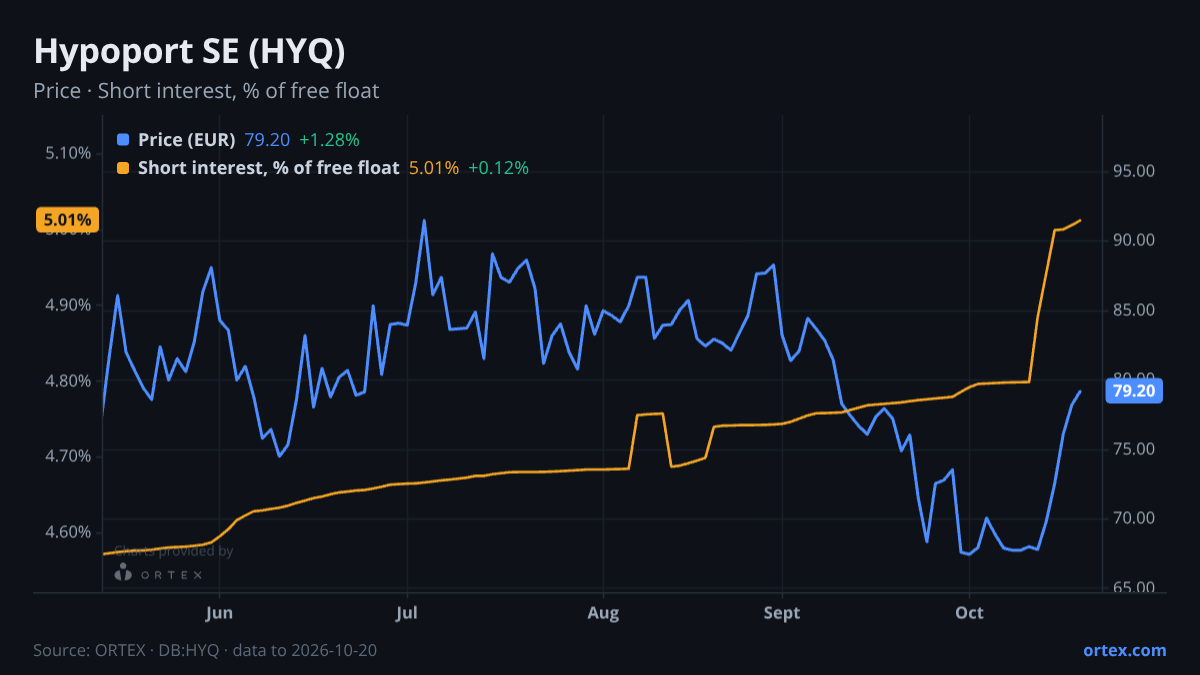Click the Jun x-axis label
Image resolution: width=1200 pixels, height=675 pixels.
point(218,613)
